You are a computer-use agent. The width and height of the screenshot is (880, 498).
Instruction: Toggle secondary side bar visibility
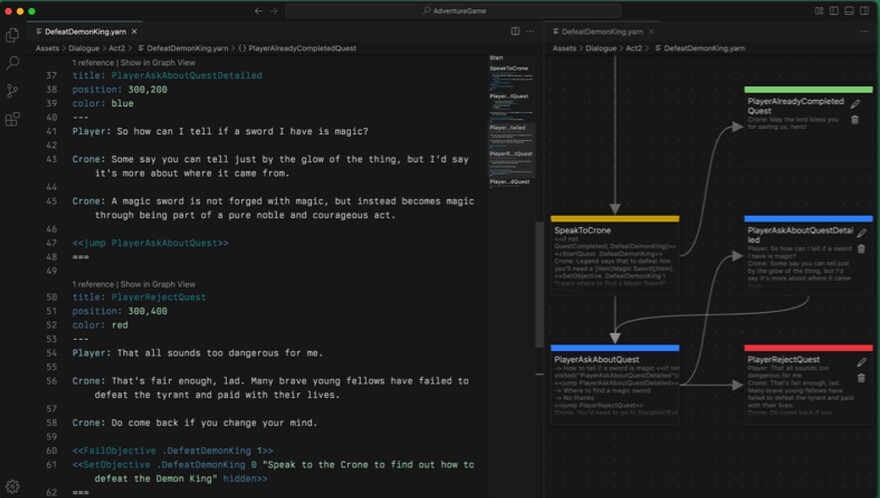(865, 11)
